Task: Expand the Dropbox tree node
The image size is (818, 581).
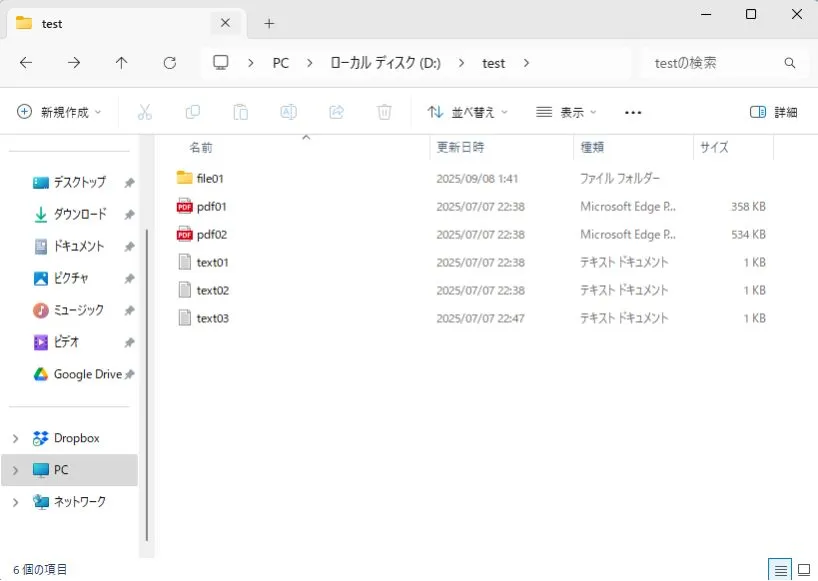Action: [x=15, y=438]
